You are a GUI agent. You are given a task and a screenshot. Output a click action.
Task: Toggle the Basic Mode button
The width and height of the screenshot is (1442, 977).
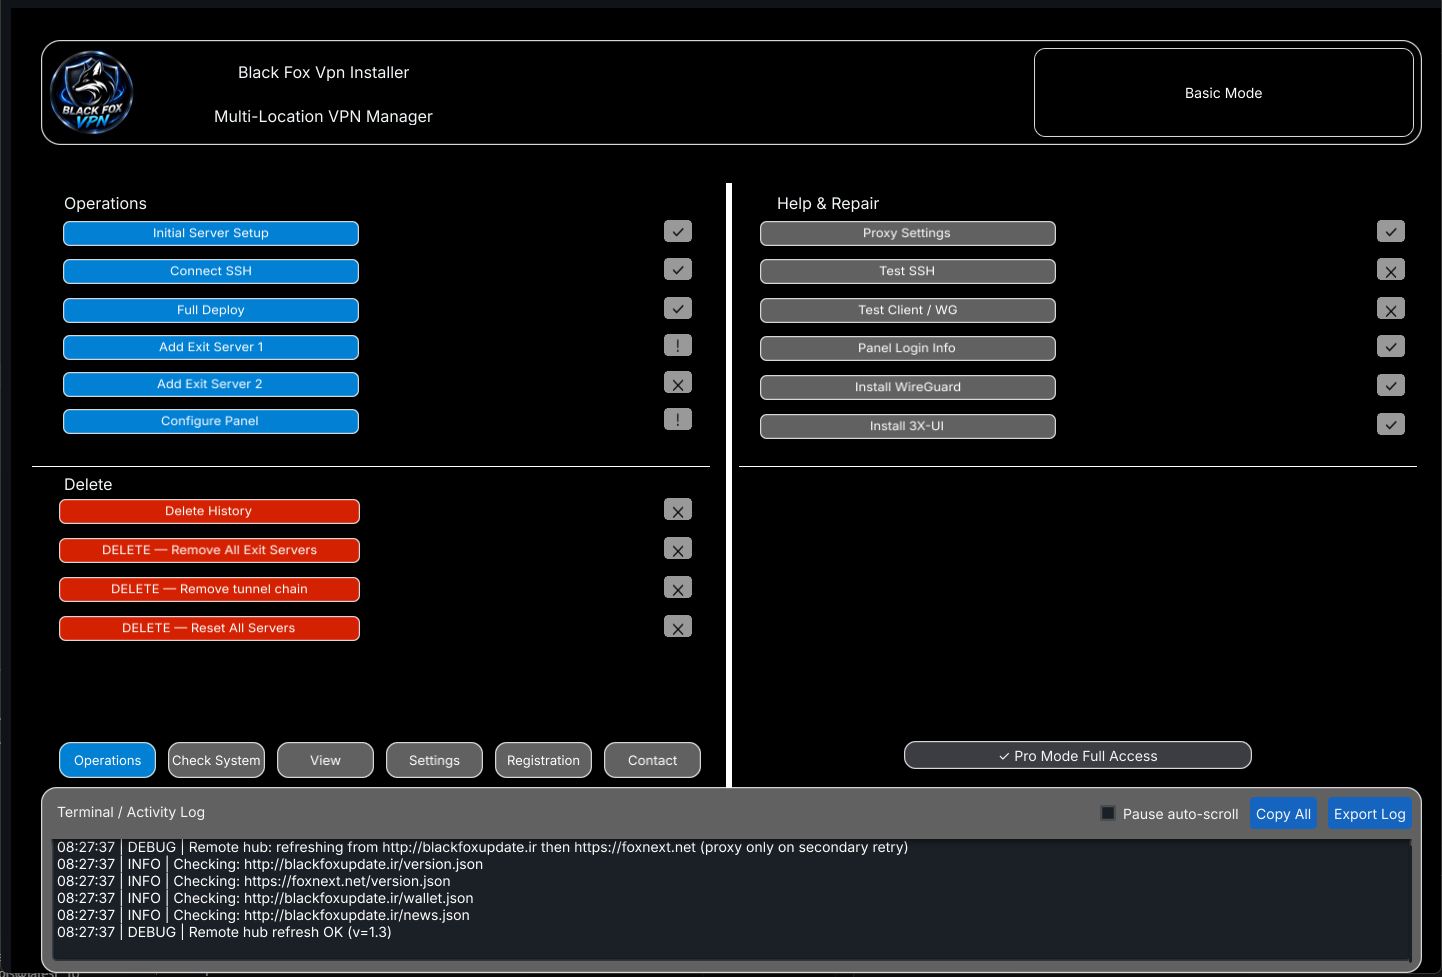(x=1224, y=93)
